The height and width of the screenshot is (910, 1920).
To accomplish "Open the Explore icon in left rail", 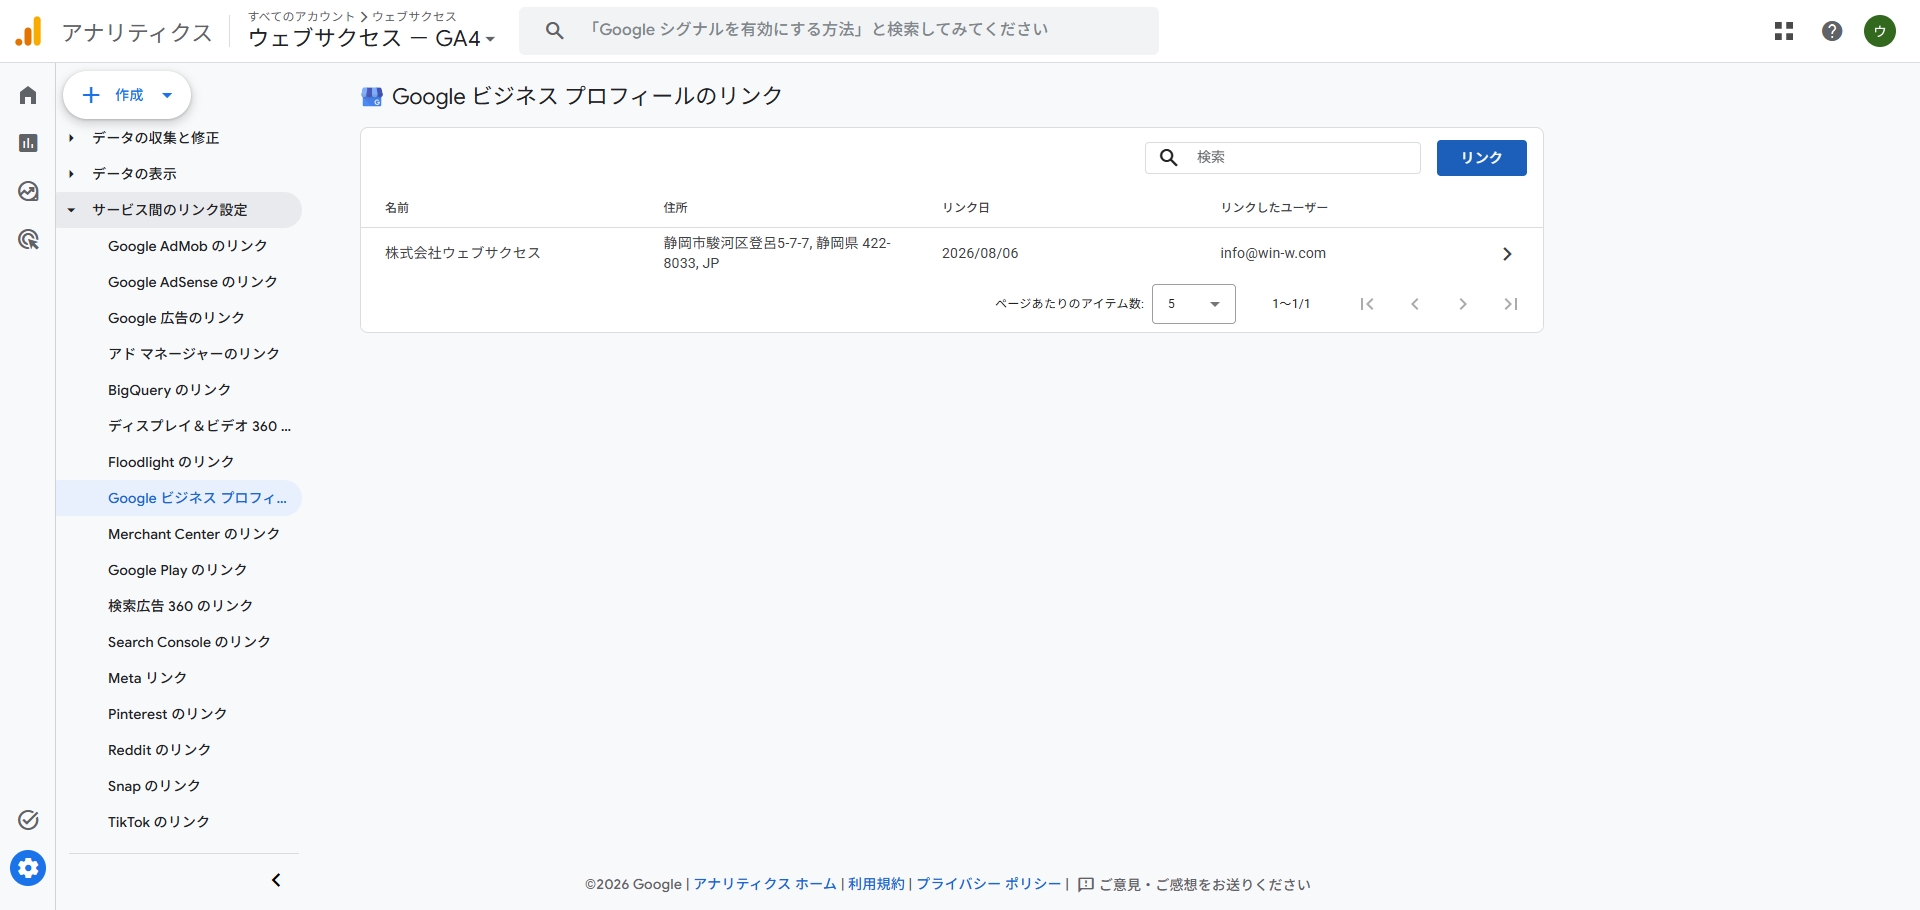I will 28,191.
